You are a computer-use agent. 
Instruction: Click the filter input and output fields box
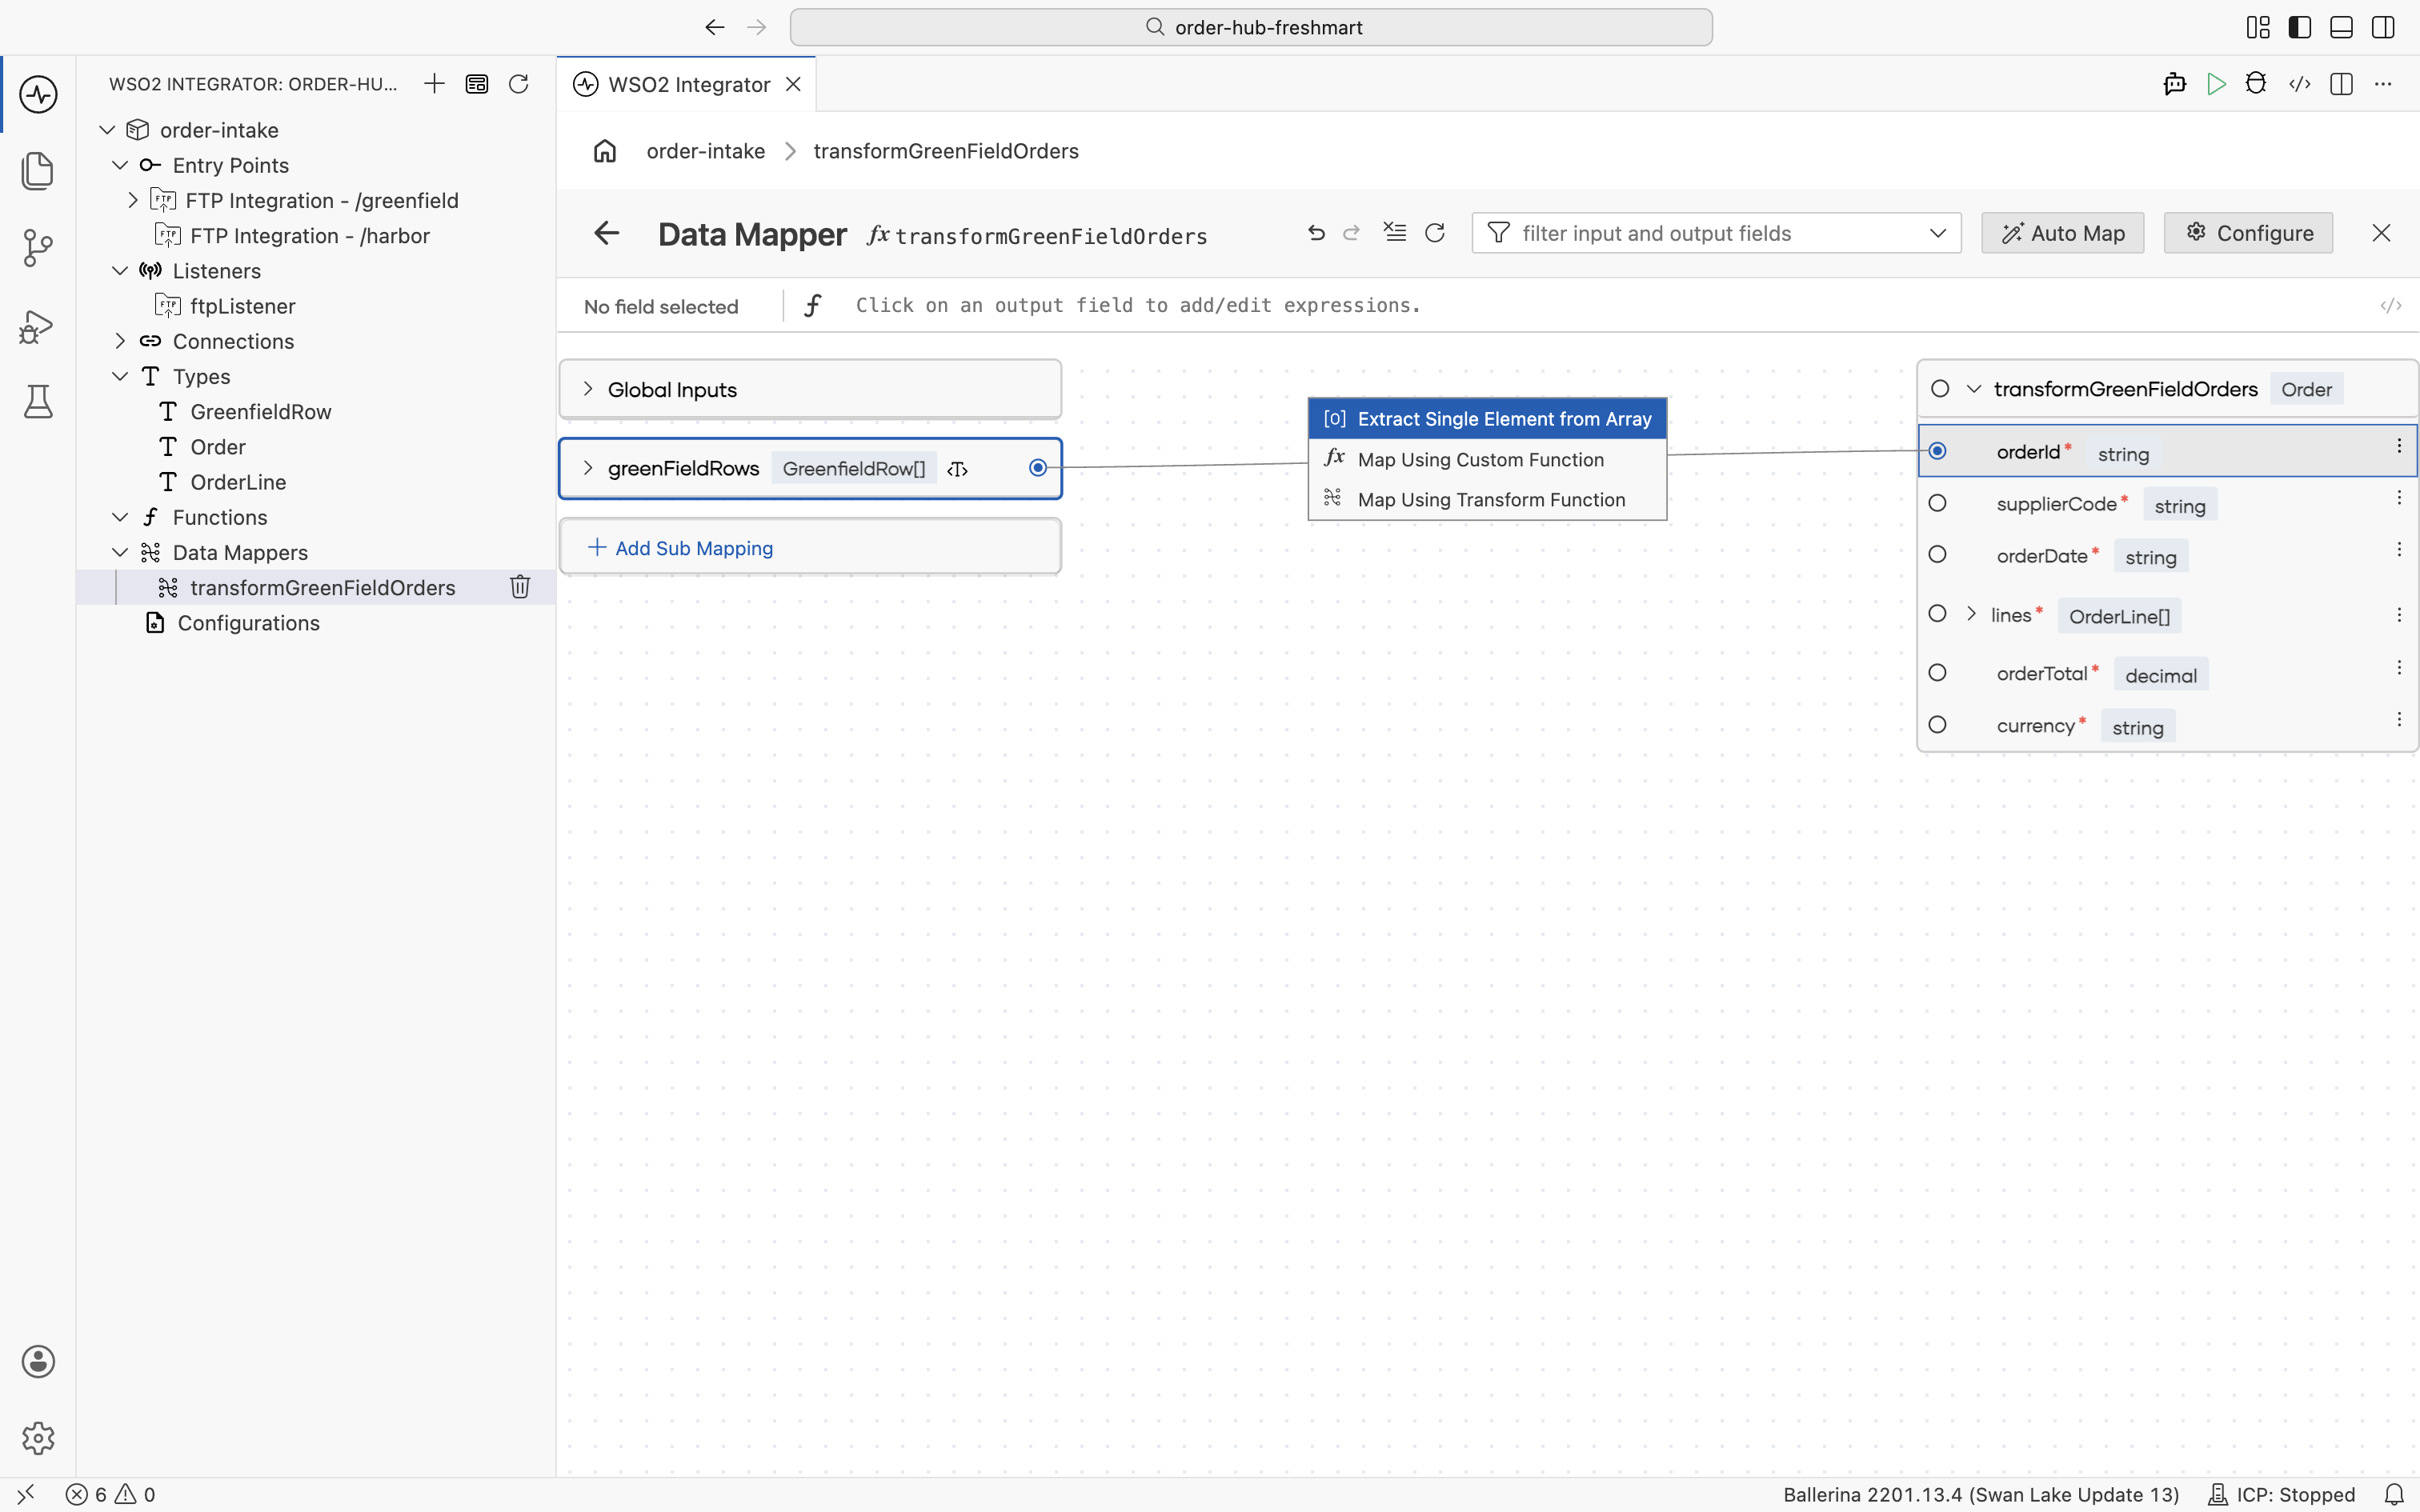(x=1716, y=233)
